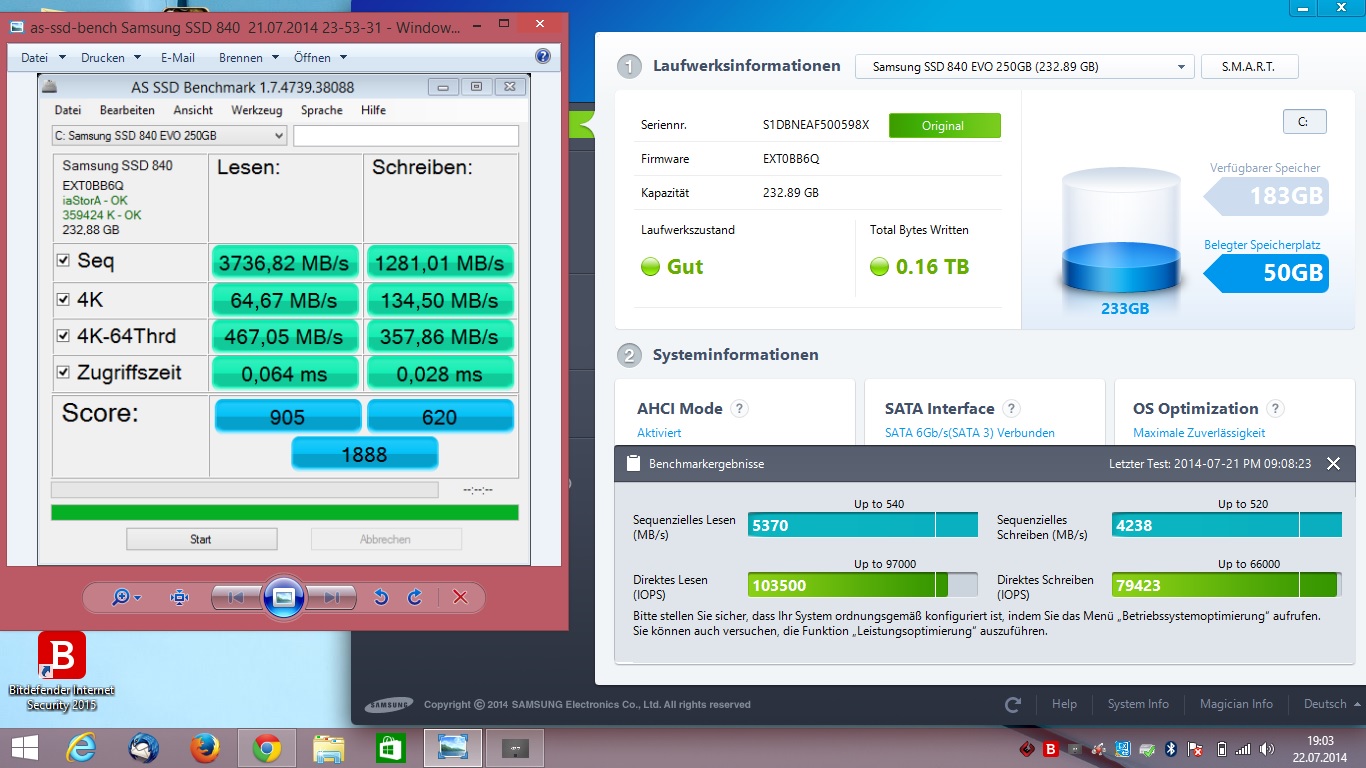Delete the image with the red X
The width and height of the screenshot is (1366, 768).
[460, 597]
